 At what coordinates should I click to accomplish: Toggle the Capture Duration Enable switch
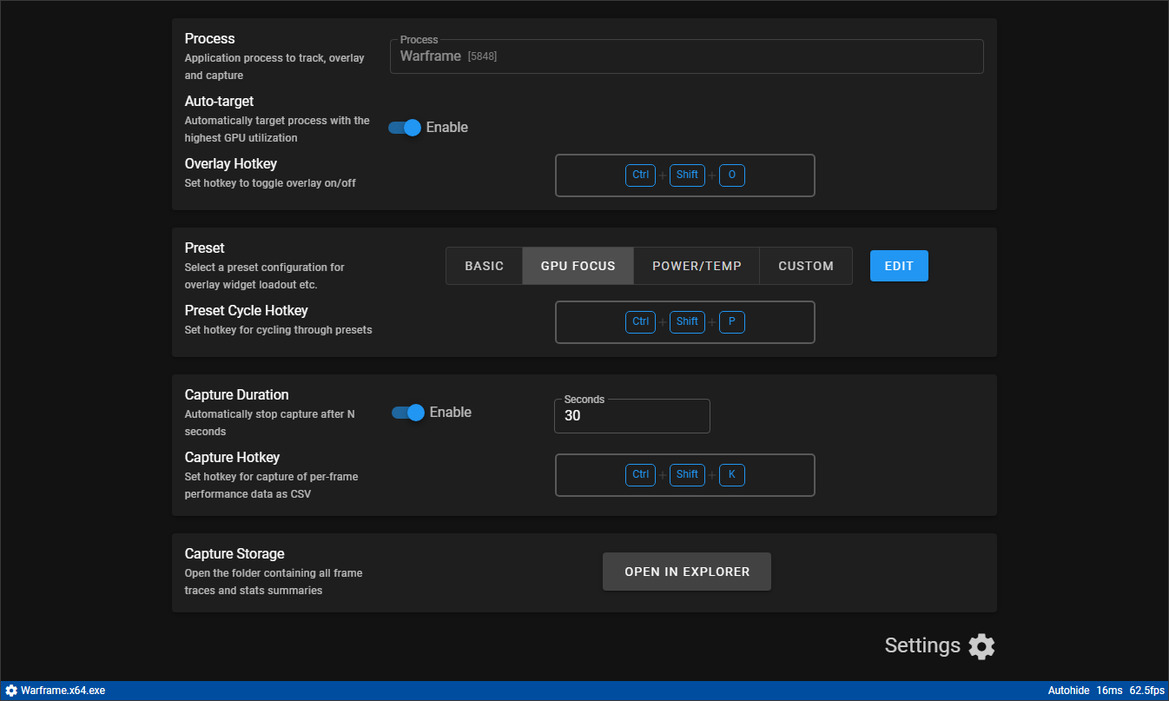click(x=408, y=412)
